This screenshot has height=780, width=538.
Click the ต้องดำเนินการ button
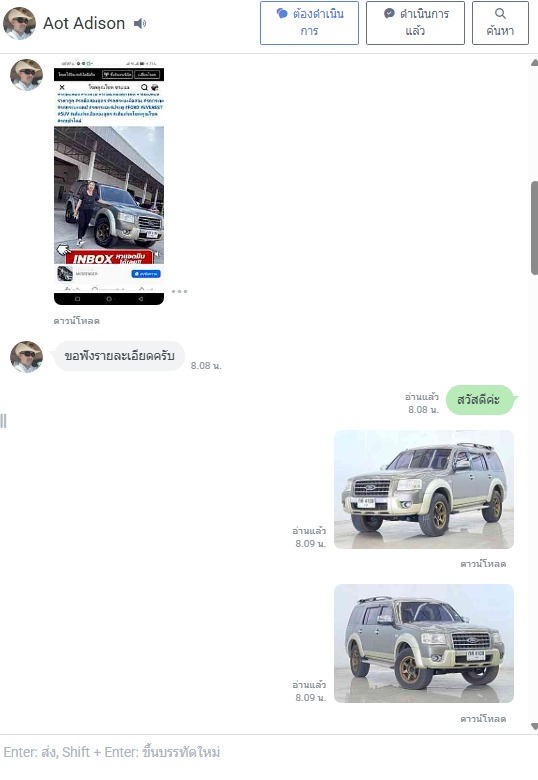[309, 23]
